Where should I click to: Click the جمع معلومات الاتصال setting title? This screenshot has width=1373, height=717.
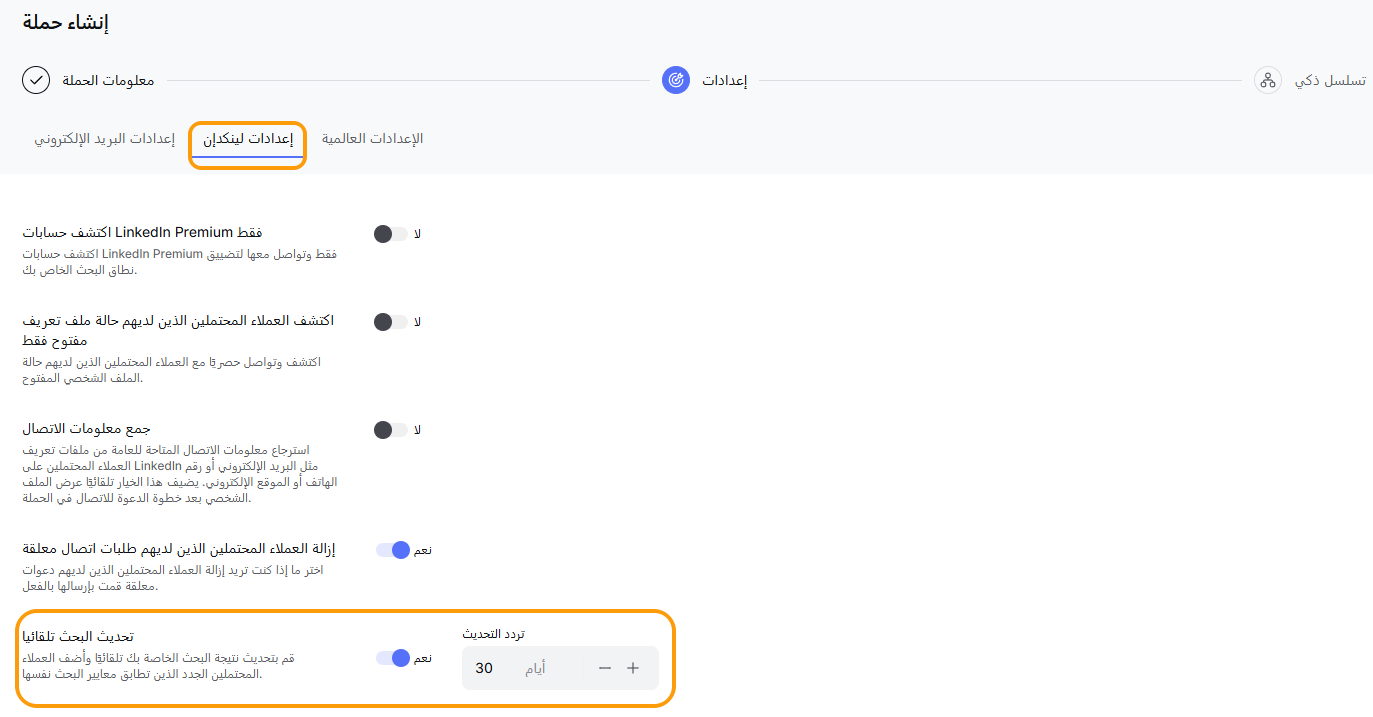(86, 429)
